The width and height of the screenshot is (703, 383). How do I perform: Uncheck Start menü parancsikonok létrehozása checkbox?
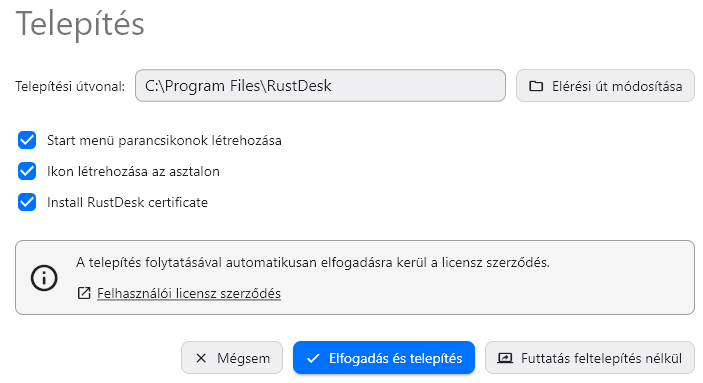(x=27, y=140)
